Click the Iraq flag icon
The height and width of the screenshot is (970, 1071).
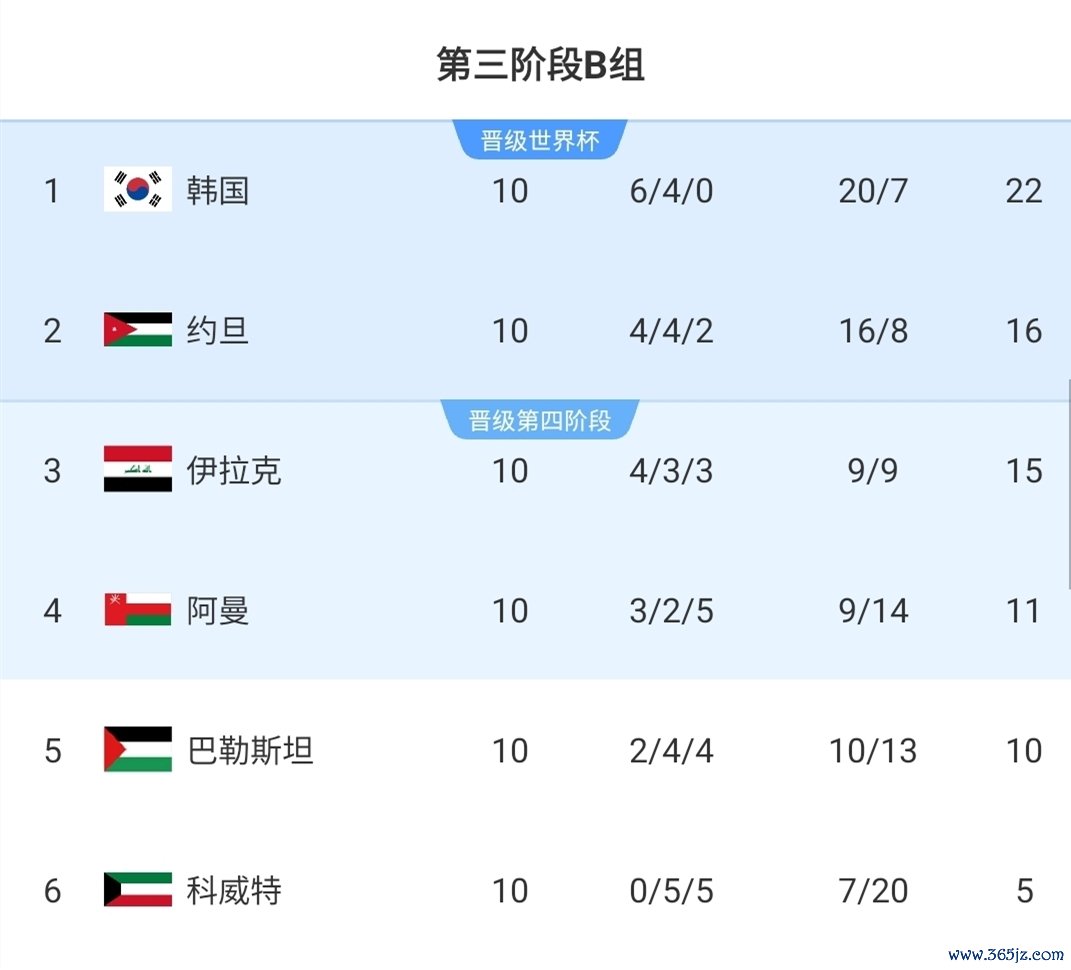click(138, 469)
